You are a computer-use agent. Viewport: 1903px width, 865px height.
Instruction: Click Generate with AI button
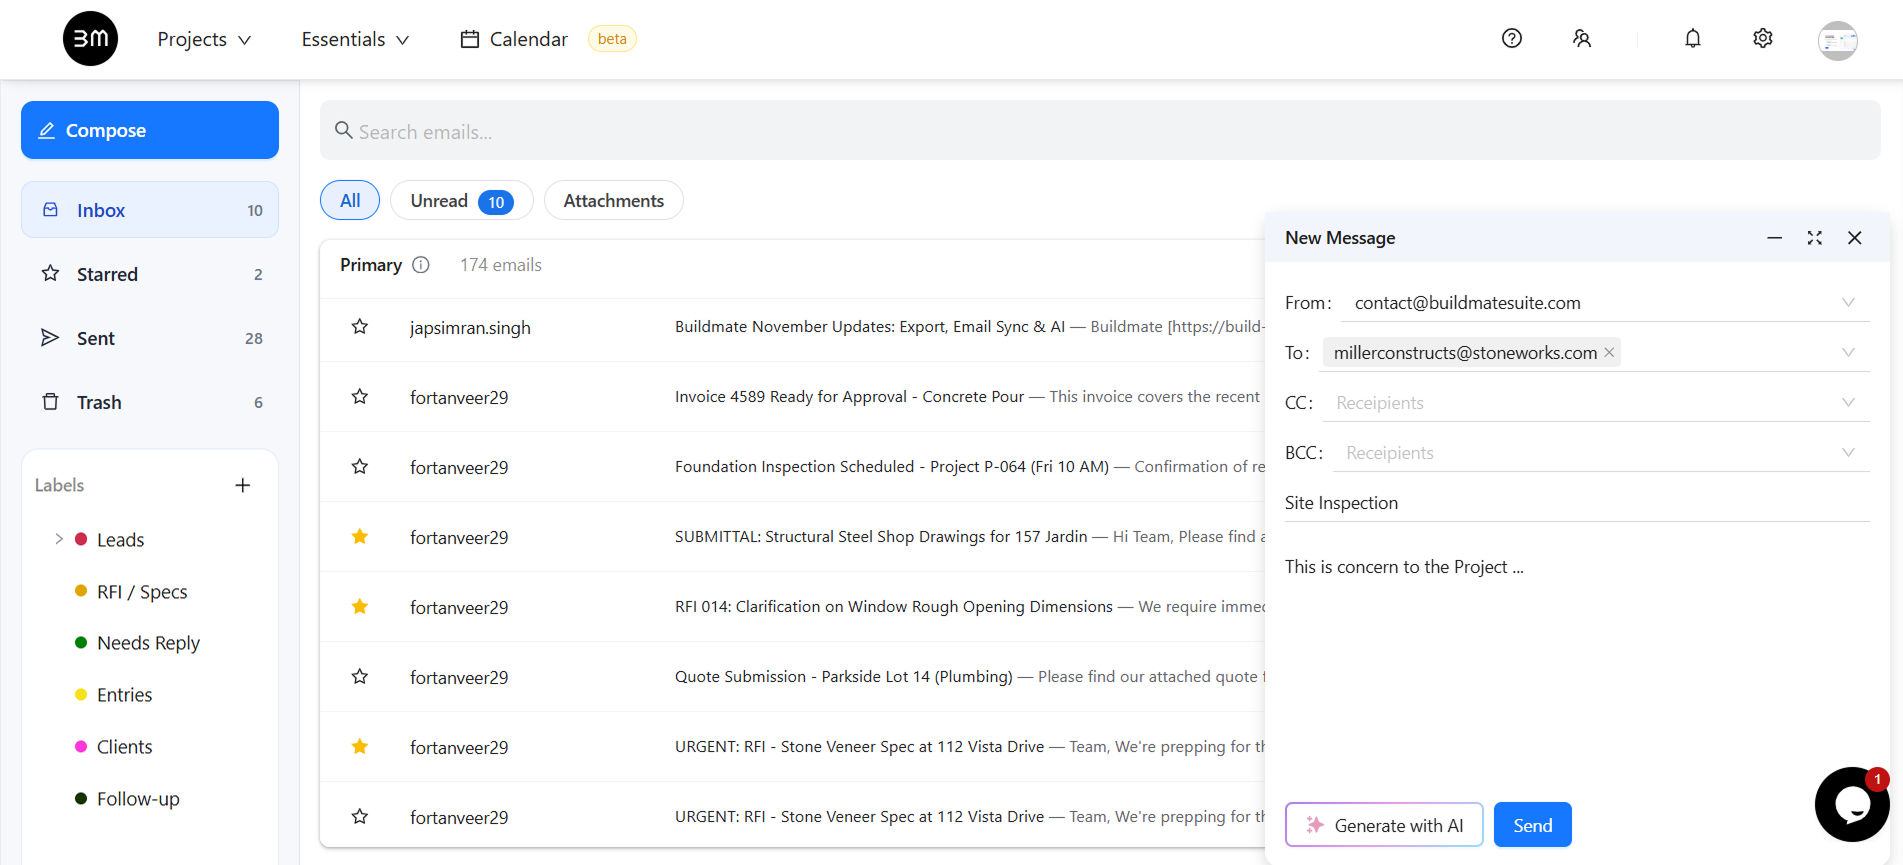[1384, 825]
